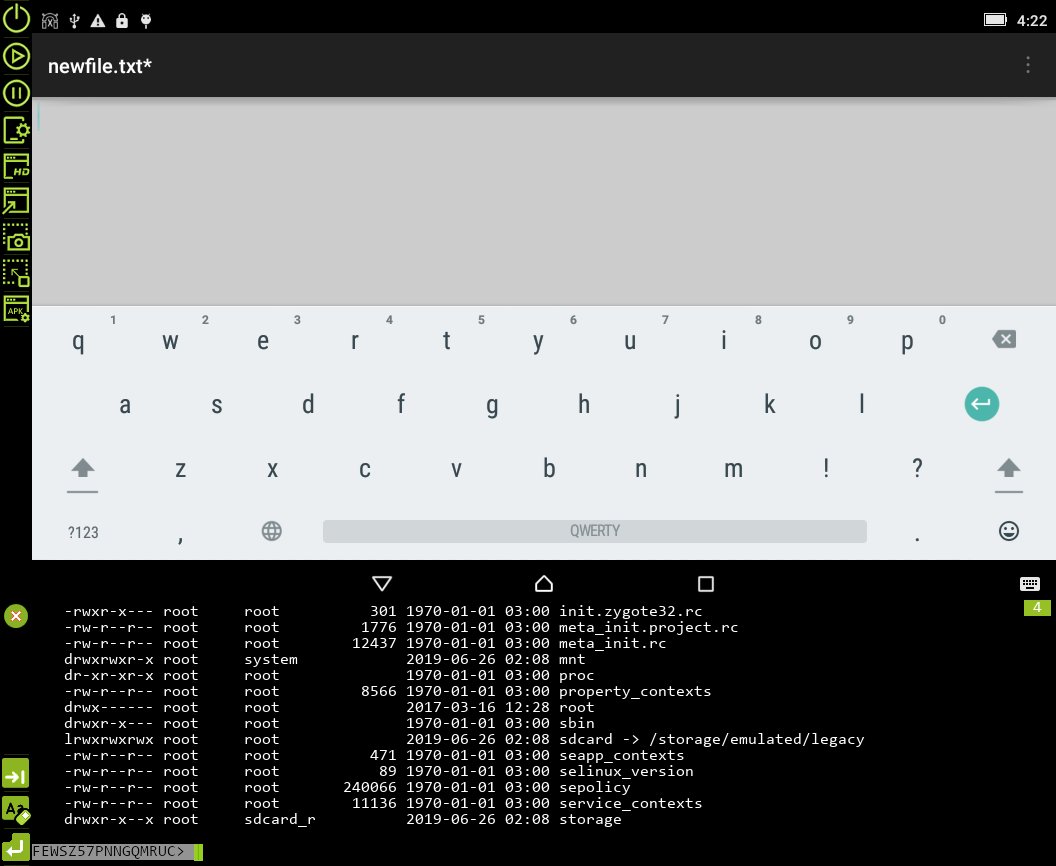Open the emoji smiley keyboard
This screenshot has height=866, width=1056.
pos(1008,531)
